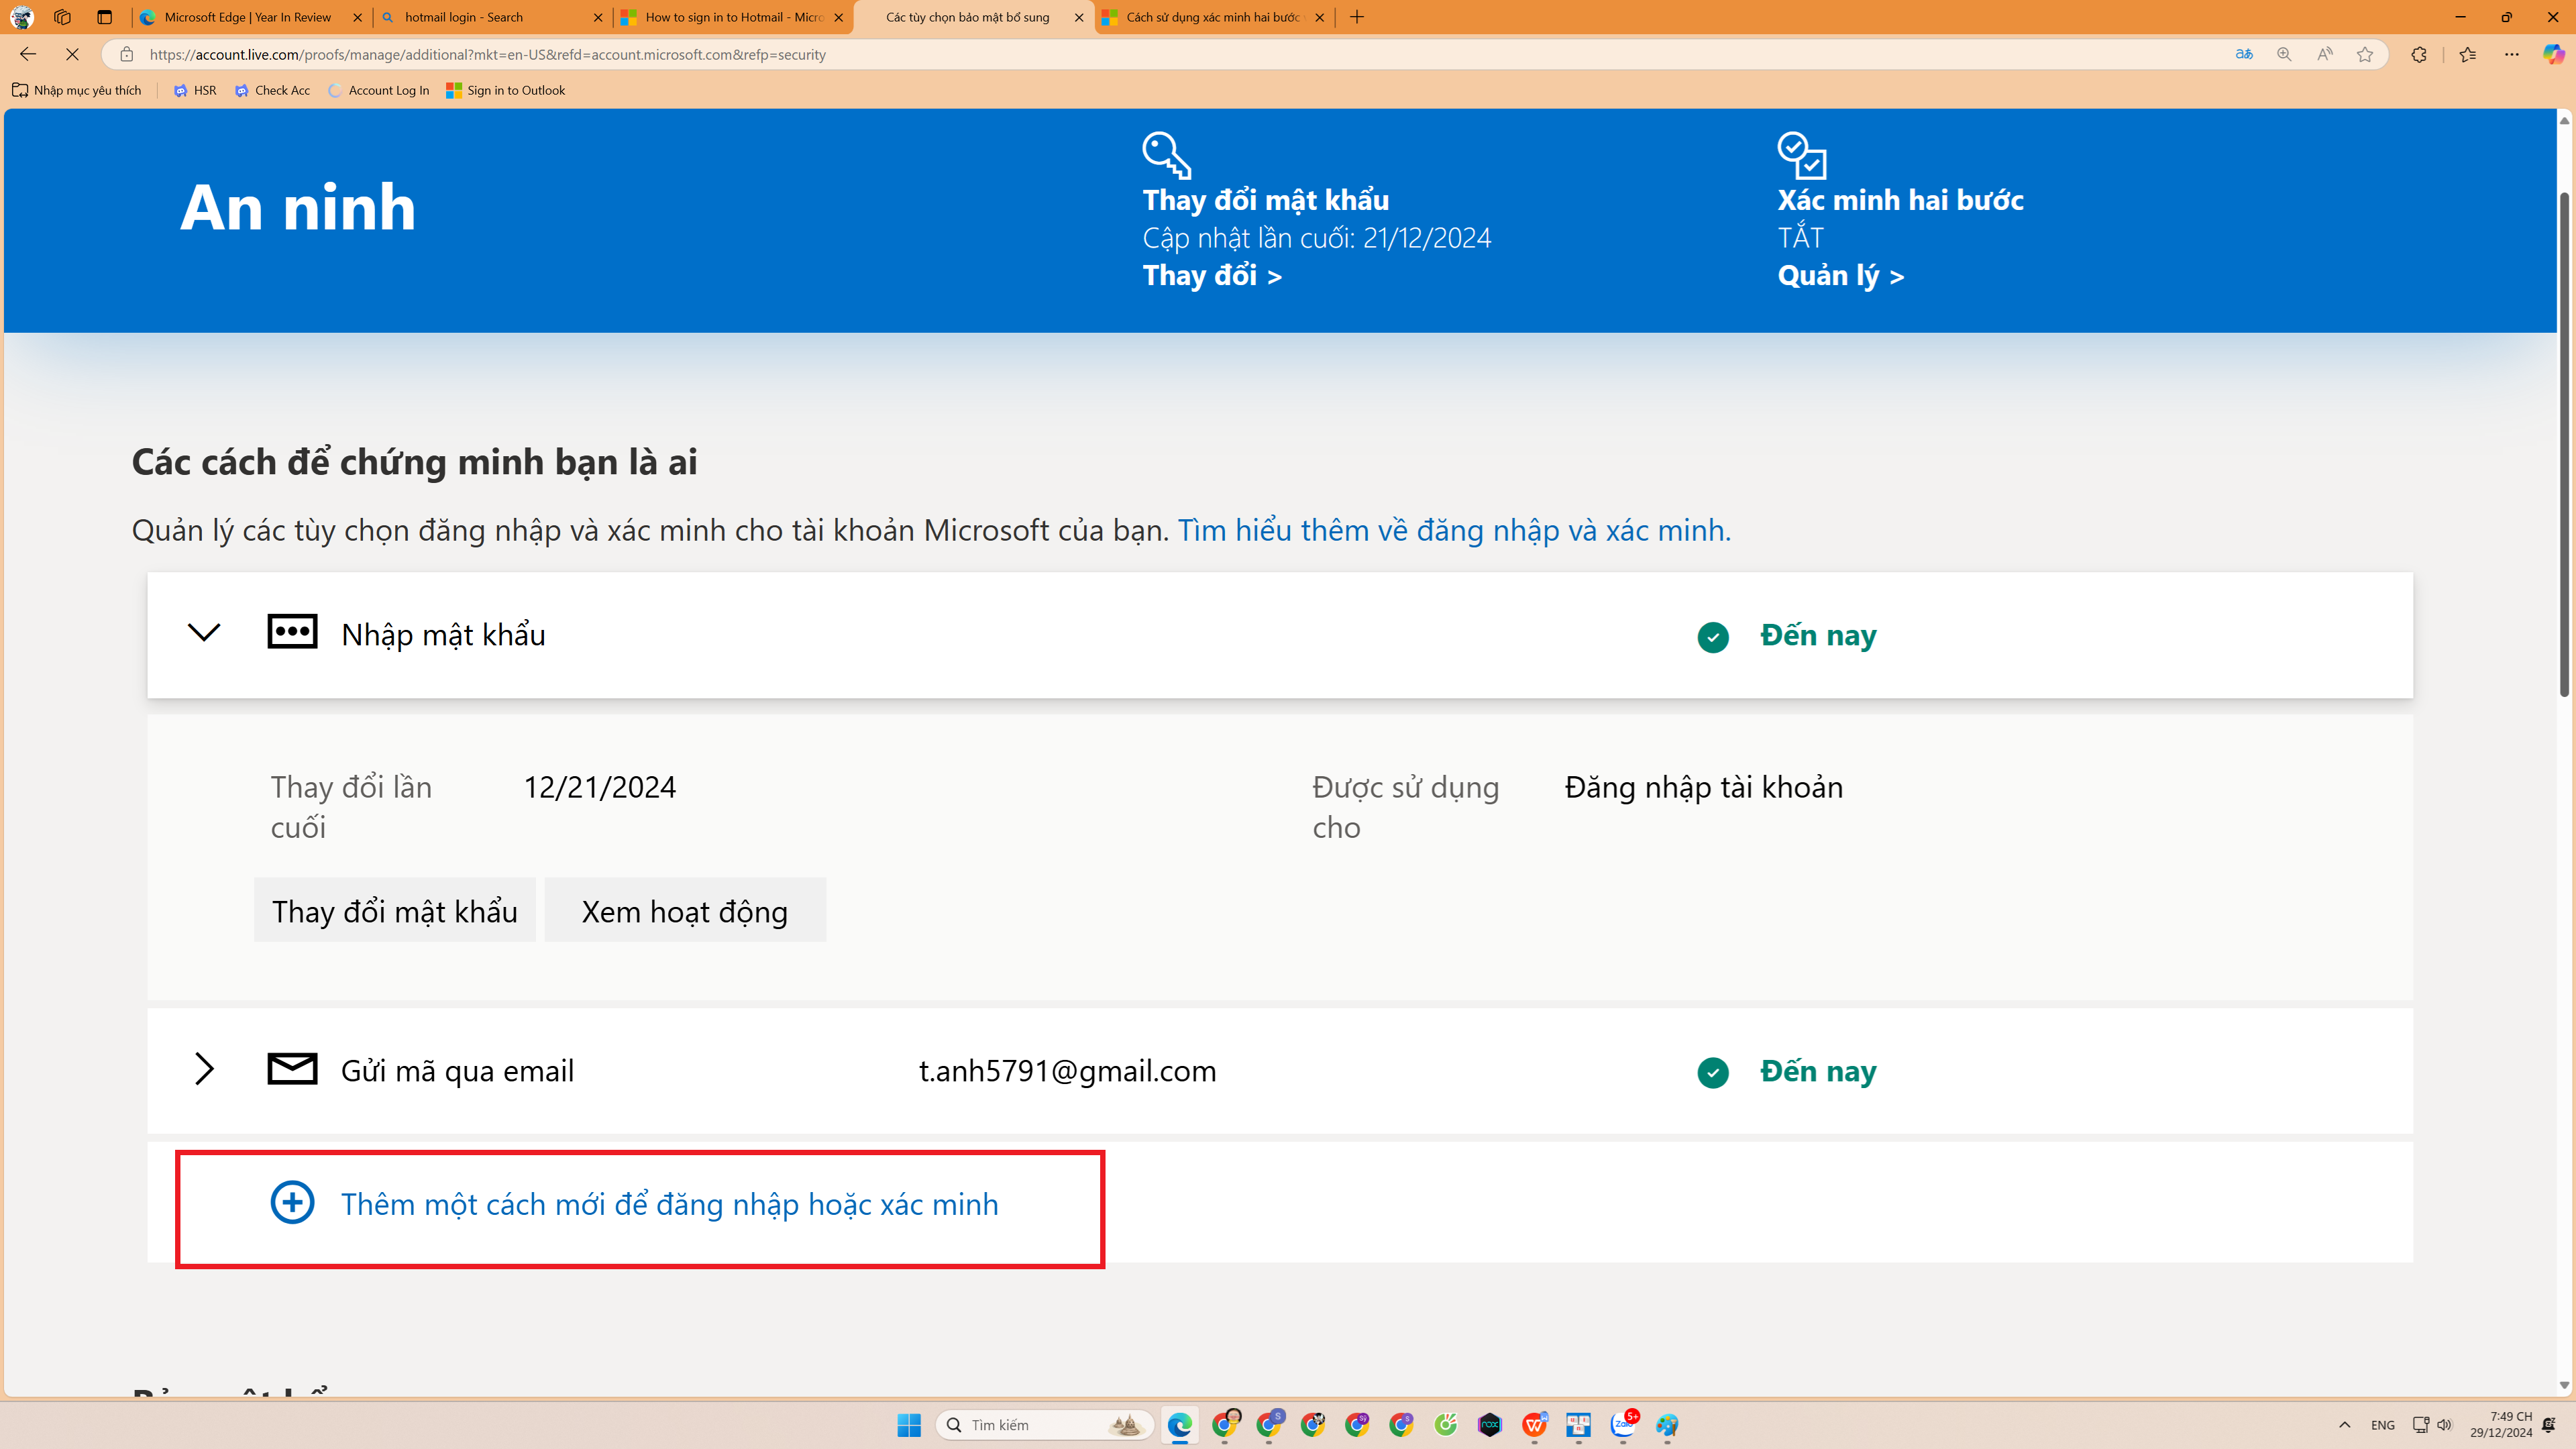The image size is (2576, 1449).
Task: Open the Account Log In bookmark
Action: 378,90
